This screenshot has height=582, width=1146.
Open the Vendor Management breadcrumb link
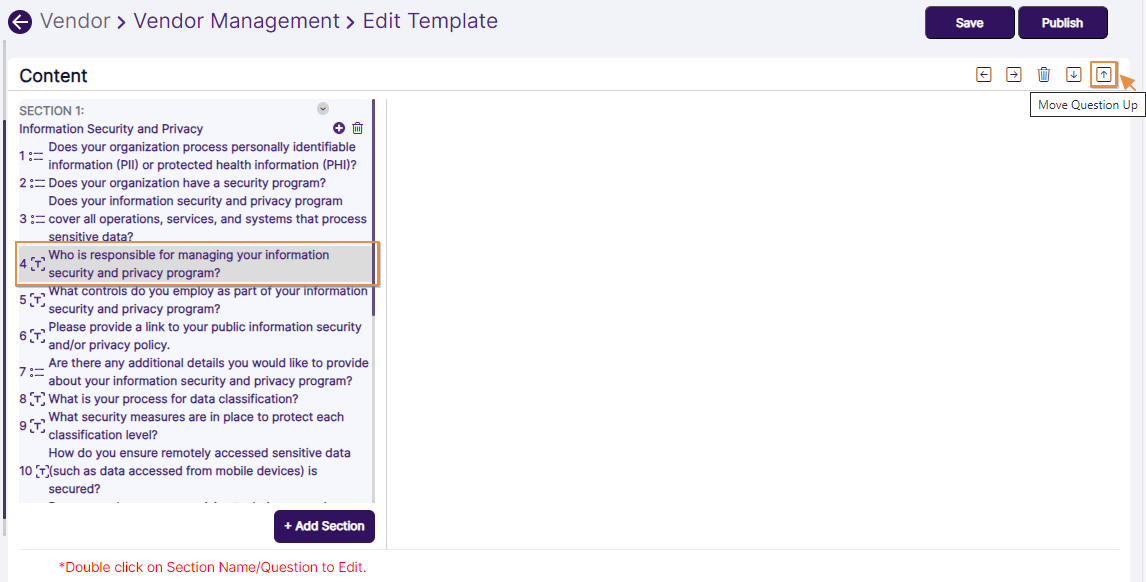click(x=236, y=21)
